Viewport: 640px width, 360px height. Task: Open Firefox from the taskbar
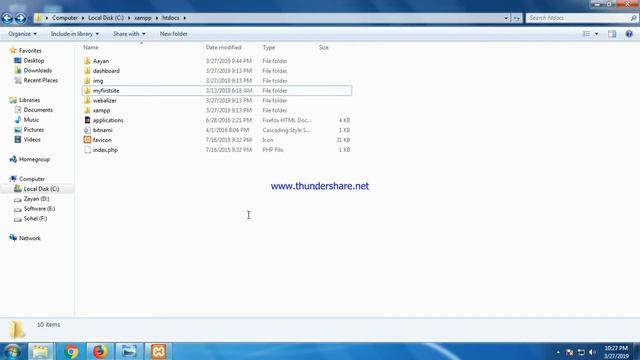(100, 351)
